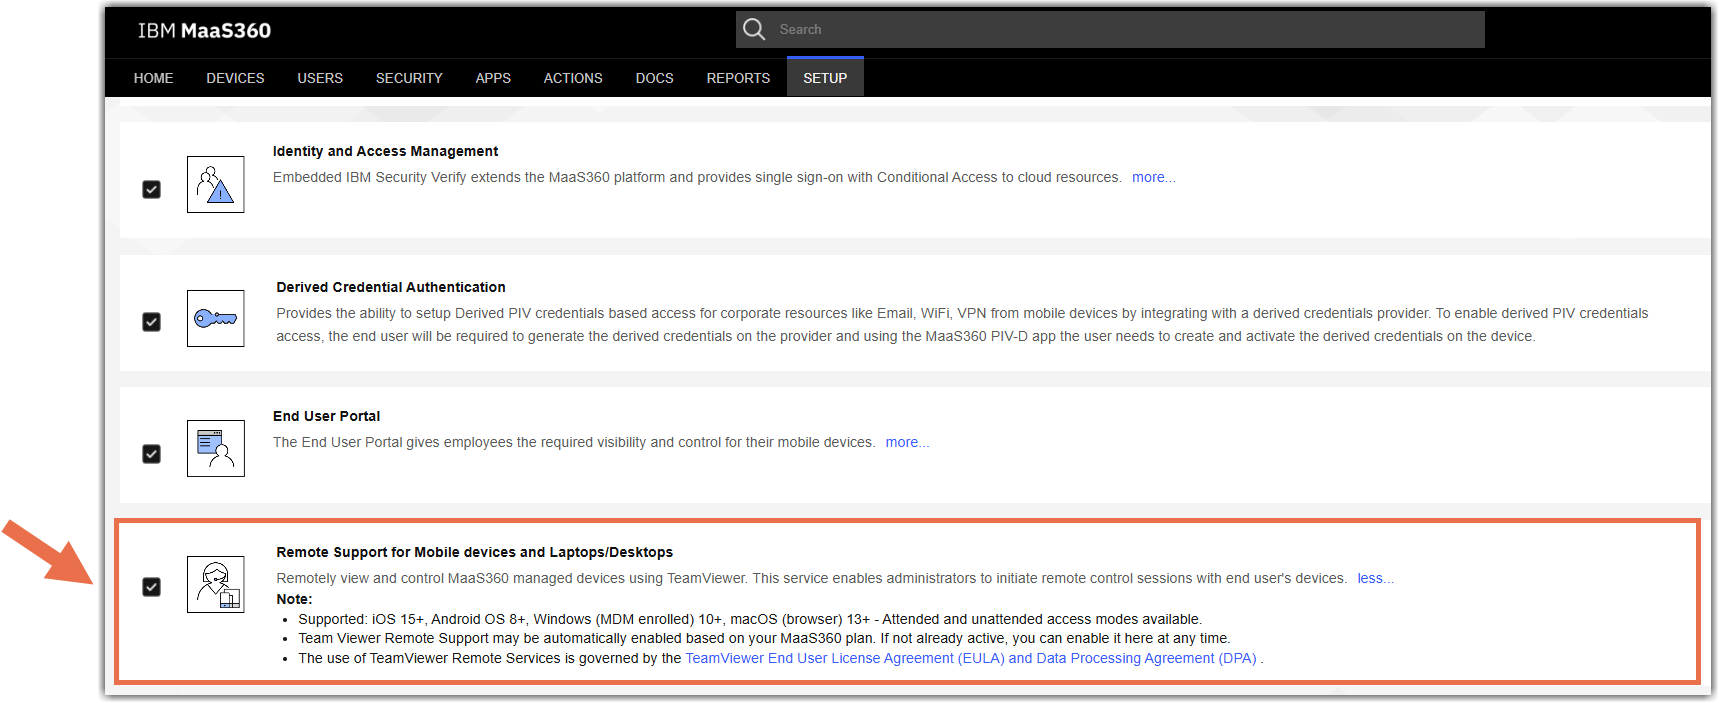Uncheck Identity and Access Management checkbox
Image resolution: width=1719 pixels, height=703 pixels.
tap(152, 189)
